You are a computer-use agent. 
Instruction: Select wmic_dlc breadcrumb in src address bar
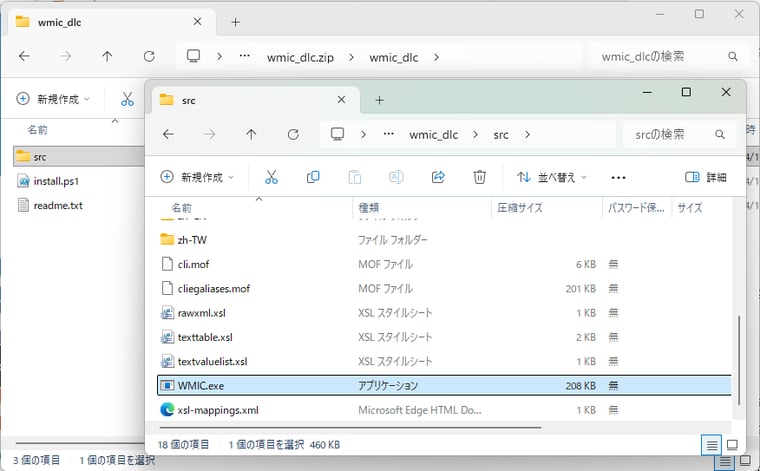coord(433,135)
